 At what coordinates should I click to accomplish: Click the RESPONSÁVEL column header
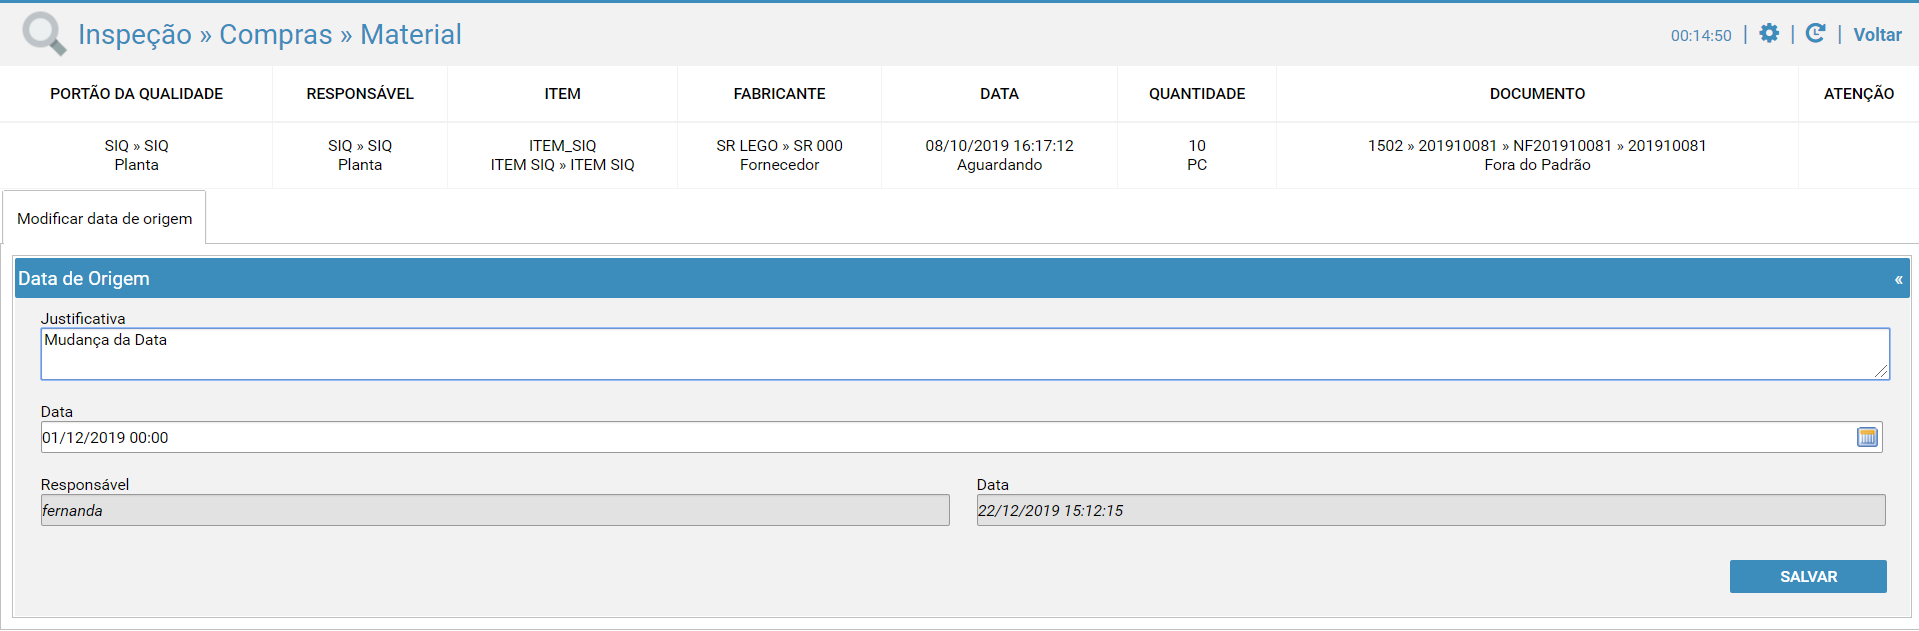click(x=360, y=94)
